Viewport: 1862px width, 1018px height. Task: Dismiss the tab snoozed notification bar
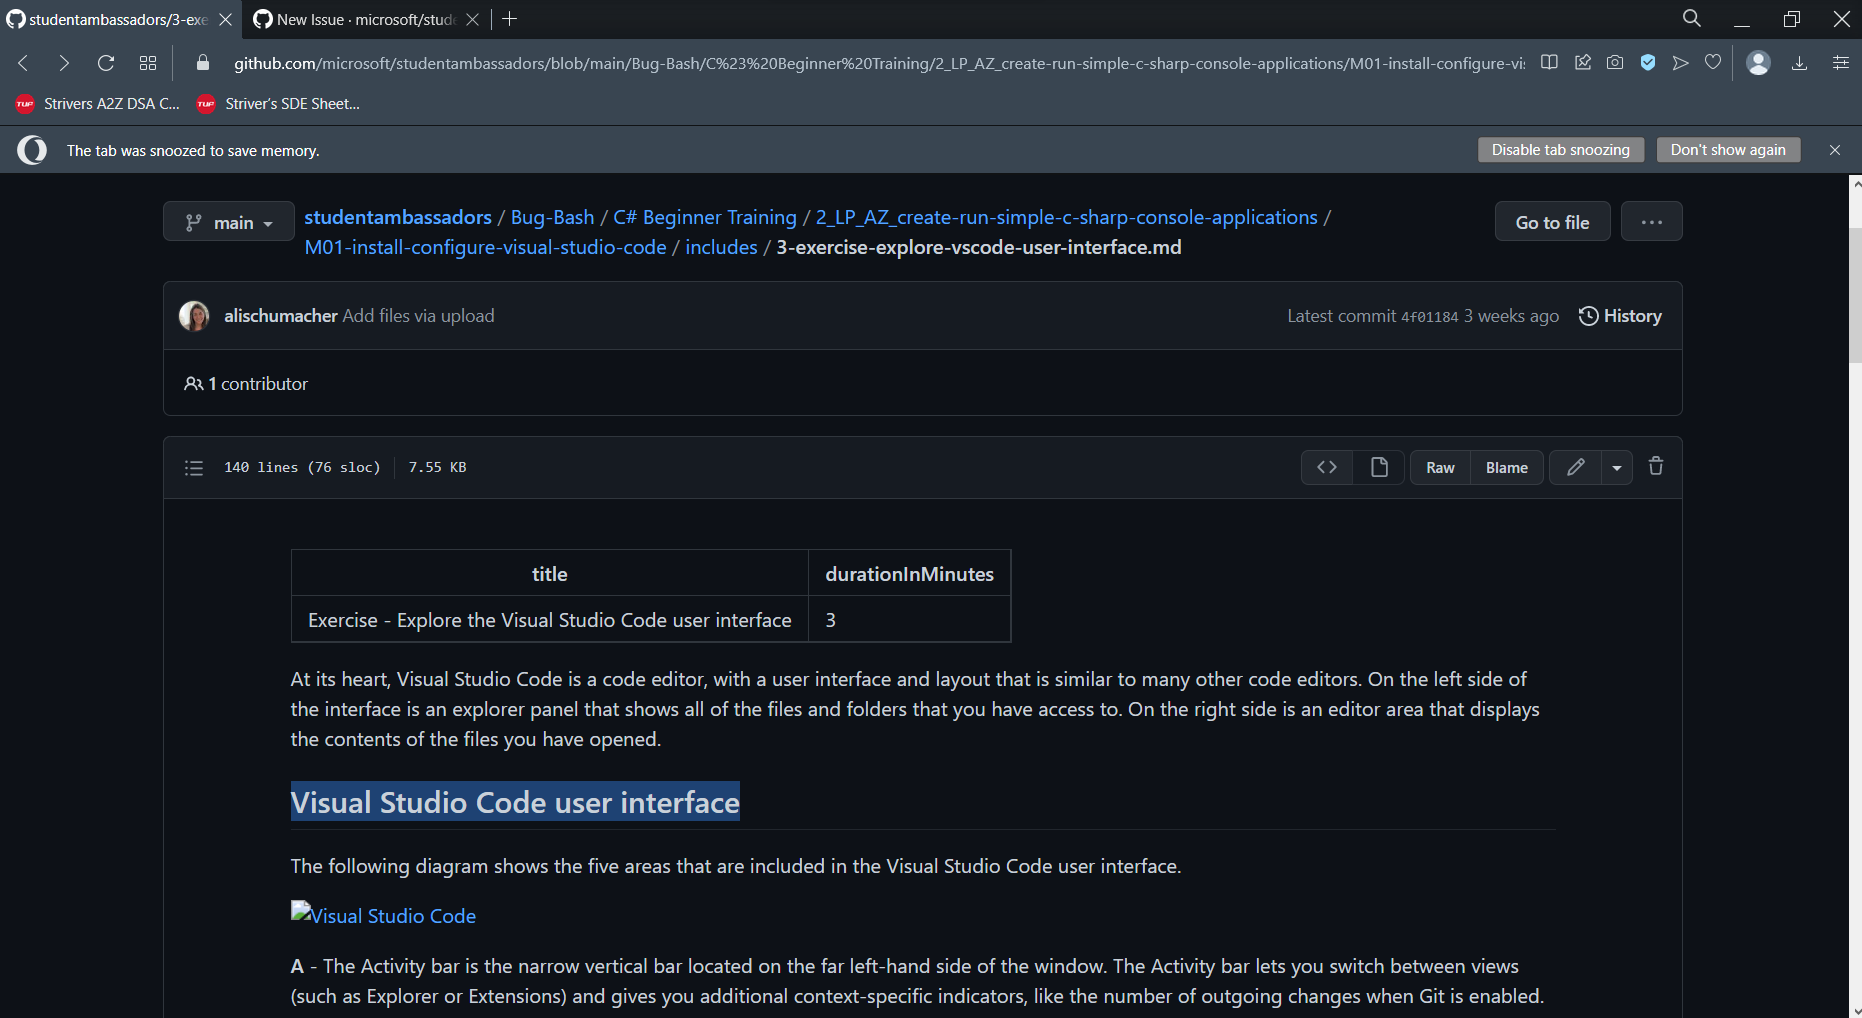(x=1835, y=150)
